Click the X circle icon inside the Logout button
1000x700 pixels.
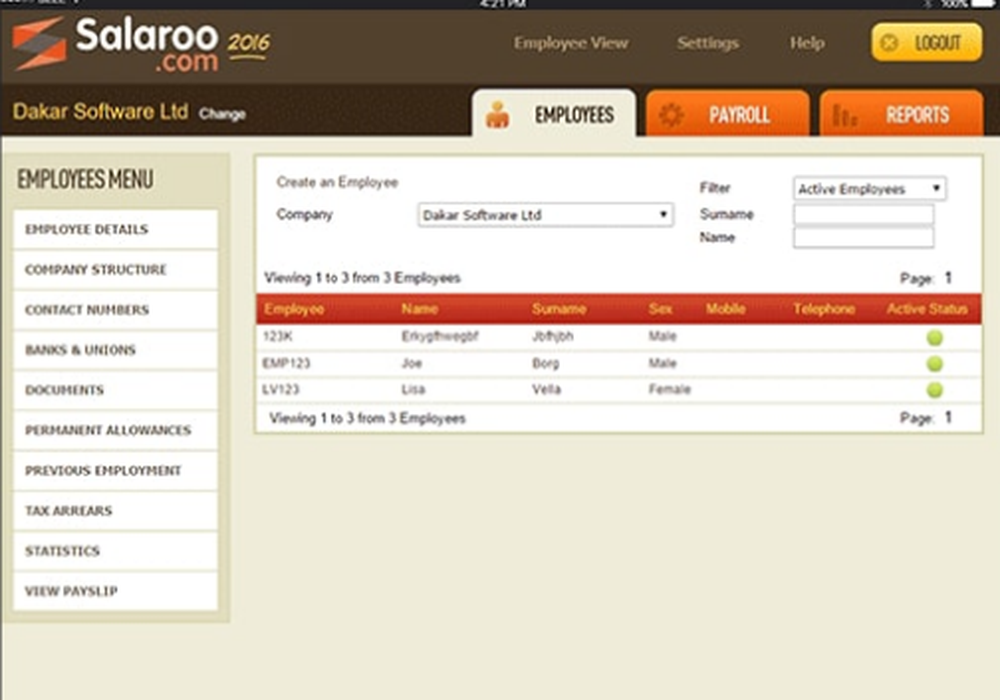[890, 44]
